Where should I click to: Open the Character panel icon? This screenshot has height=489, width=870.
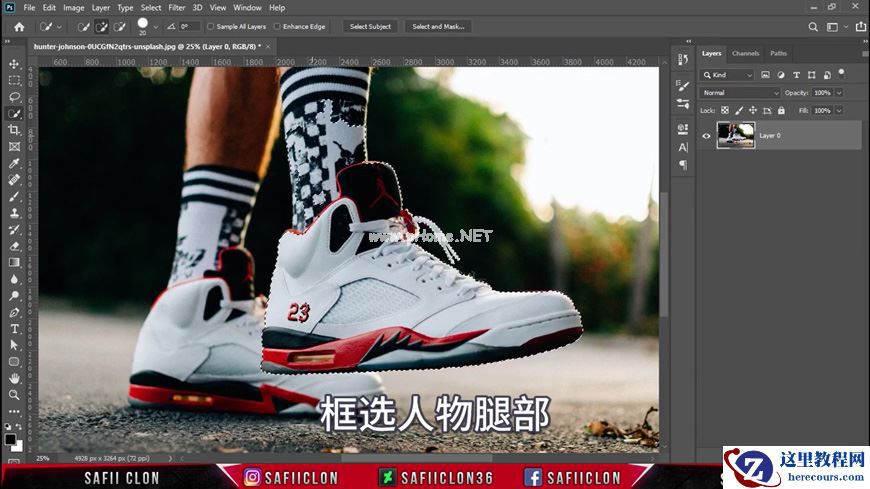pyautogui.click(x=683, y=147)
